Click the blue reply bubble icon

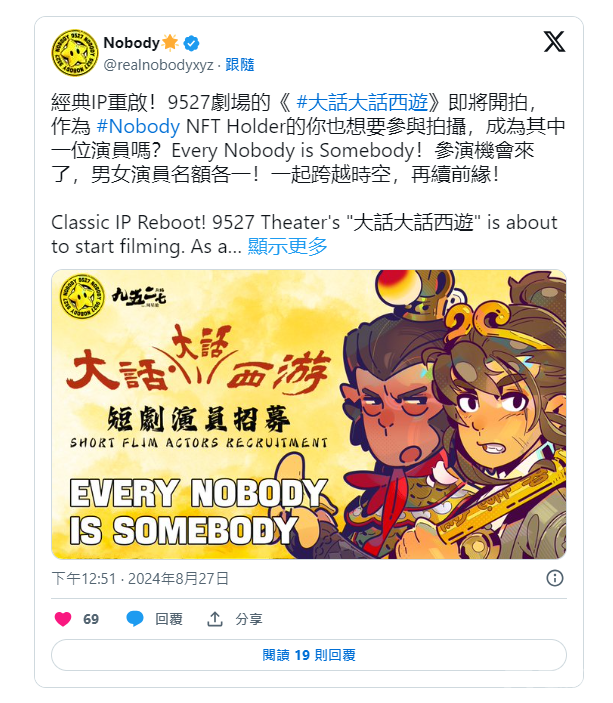[135, 619]
